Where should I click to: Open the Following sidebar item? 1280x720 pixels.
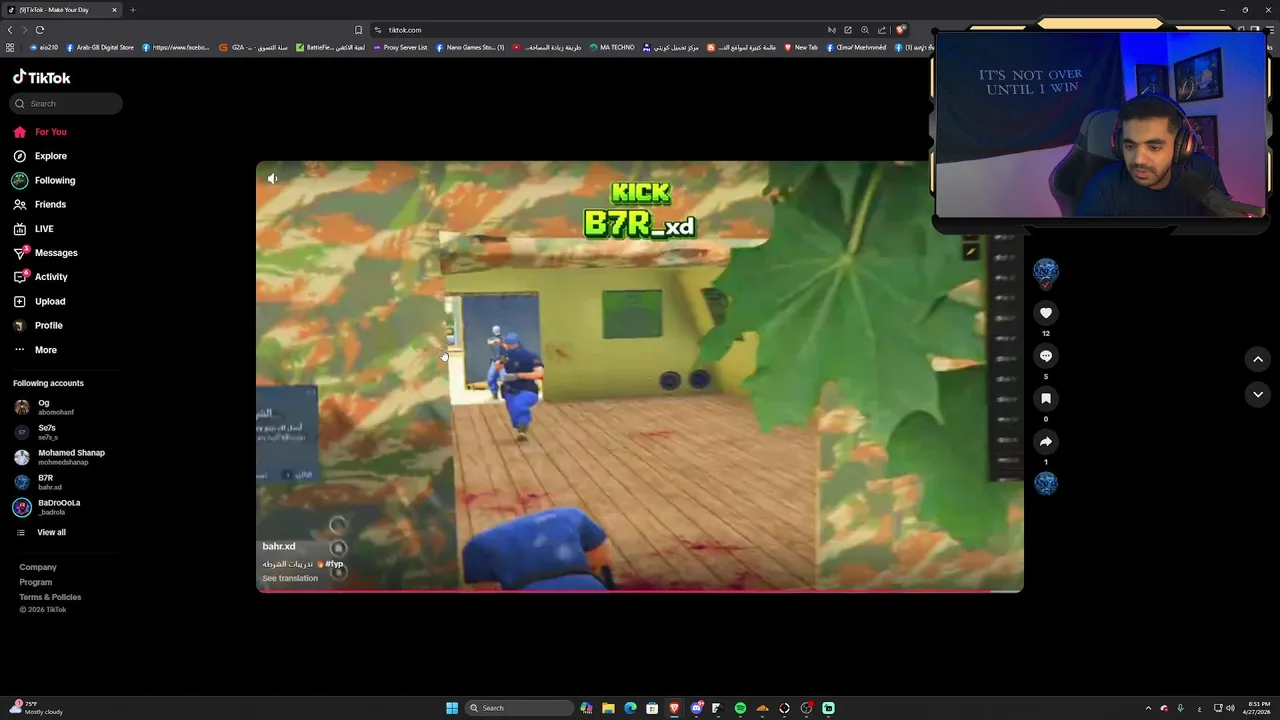(43, 180)
